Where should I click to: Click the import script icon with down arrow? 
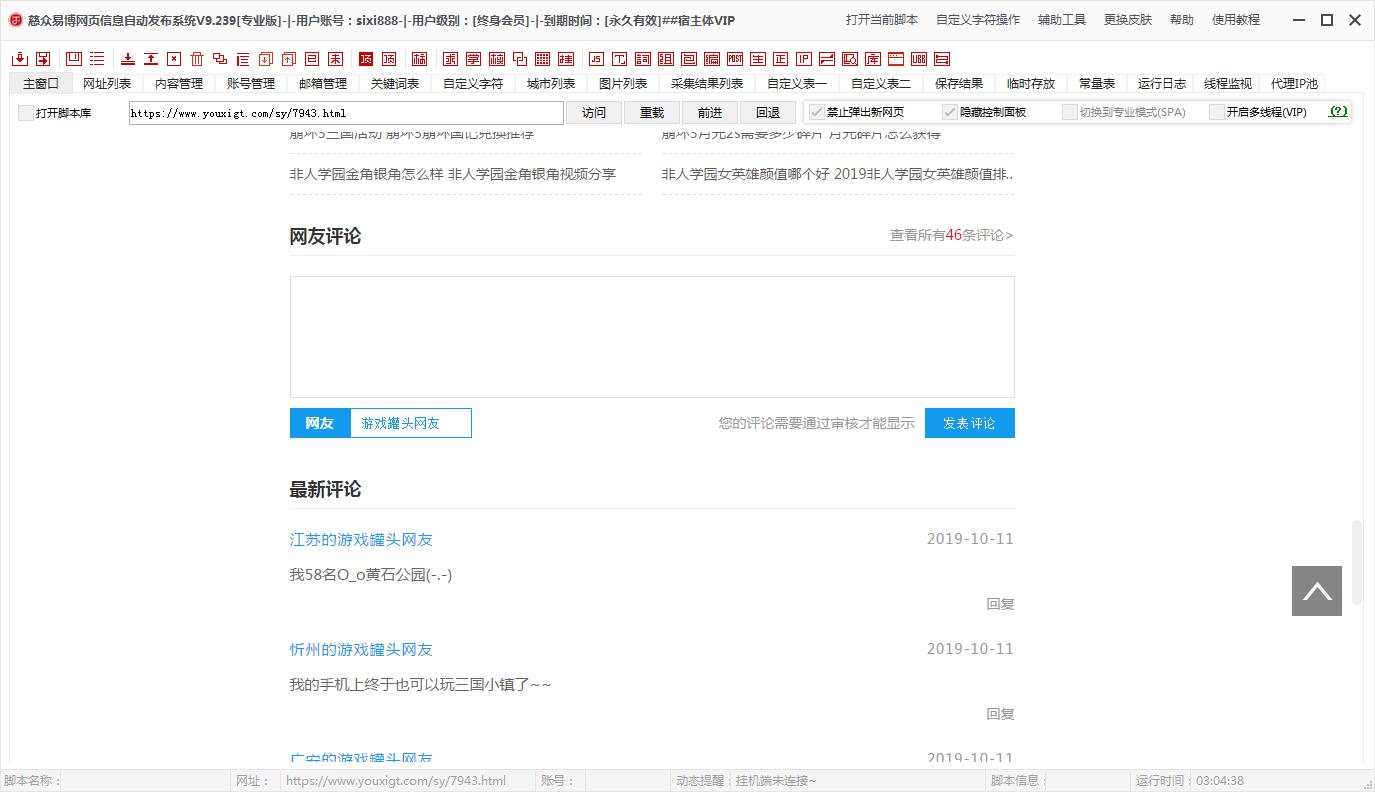click(19, 59)
